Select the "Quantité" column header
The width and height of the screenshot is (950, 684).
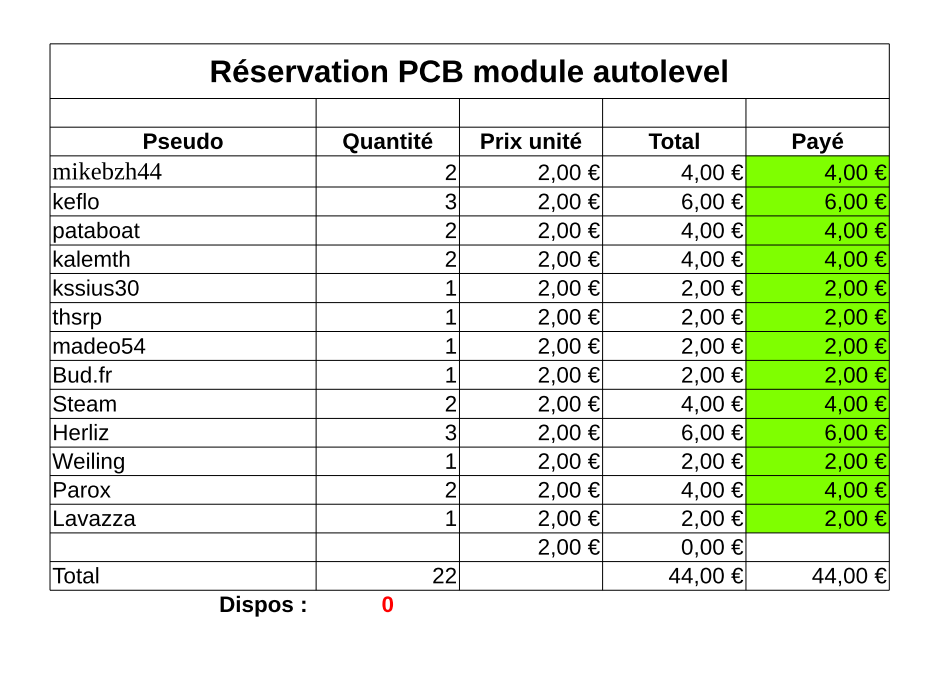click(x=387, y=142)
